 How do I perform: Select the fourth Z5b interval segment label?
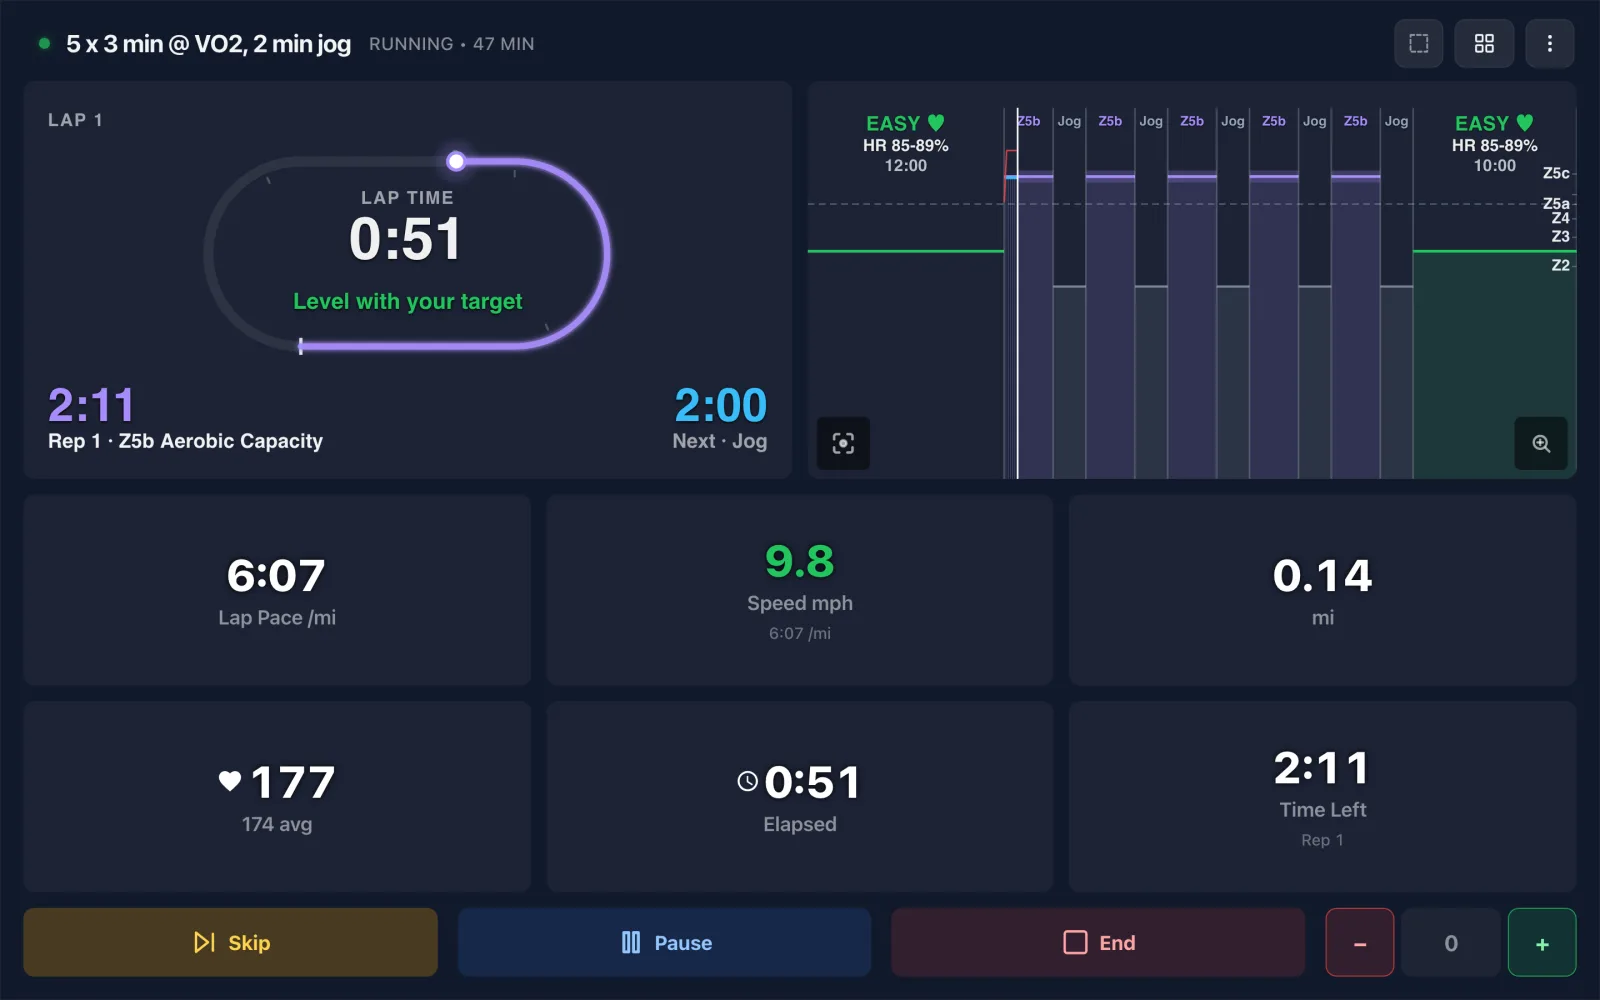[1274, 121]
